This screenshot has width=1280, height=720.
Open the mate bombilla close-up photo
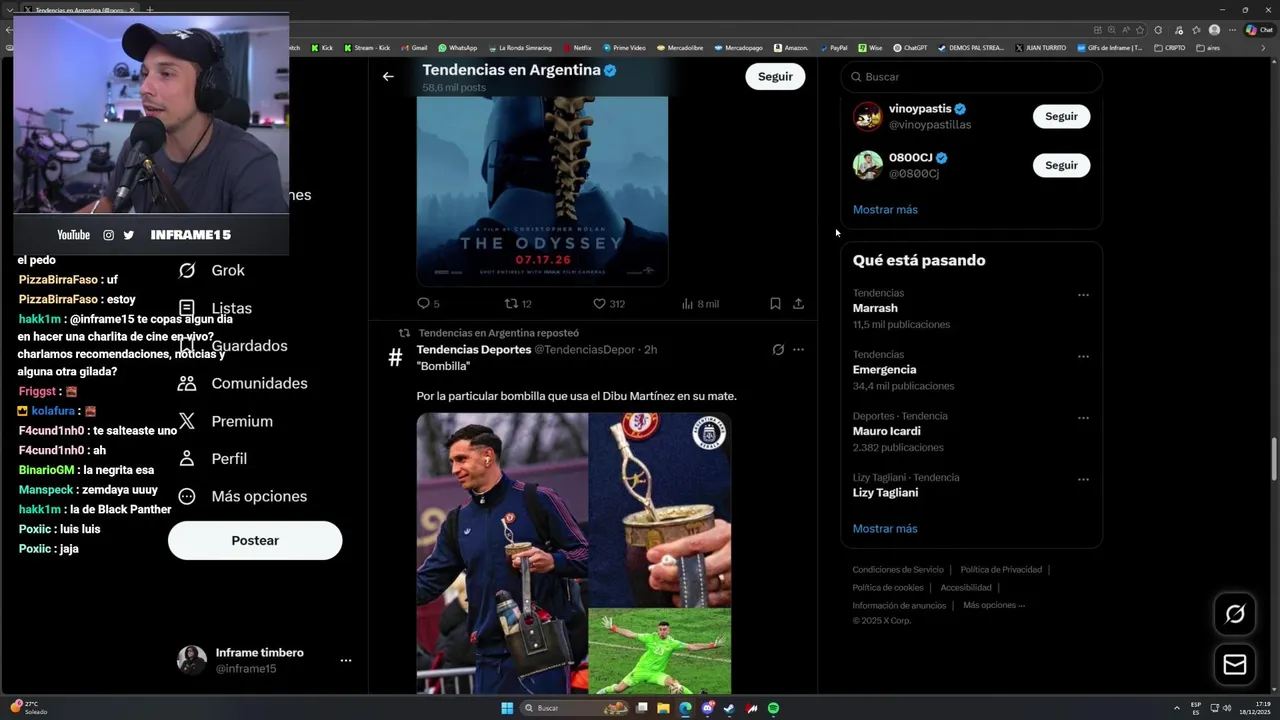pyautogui.click(x=660, y=510)
